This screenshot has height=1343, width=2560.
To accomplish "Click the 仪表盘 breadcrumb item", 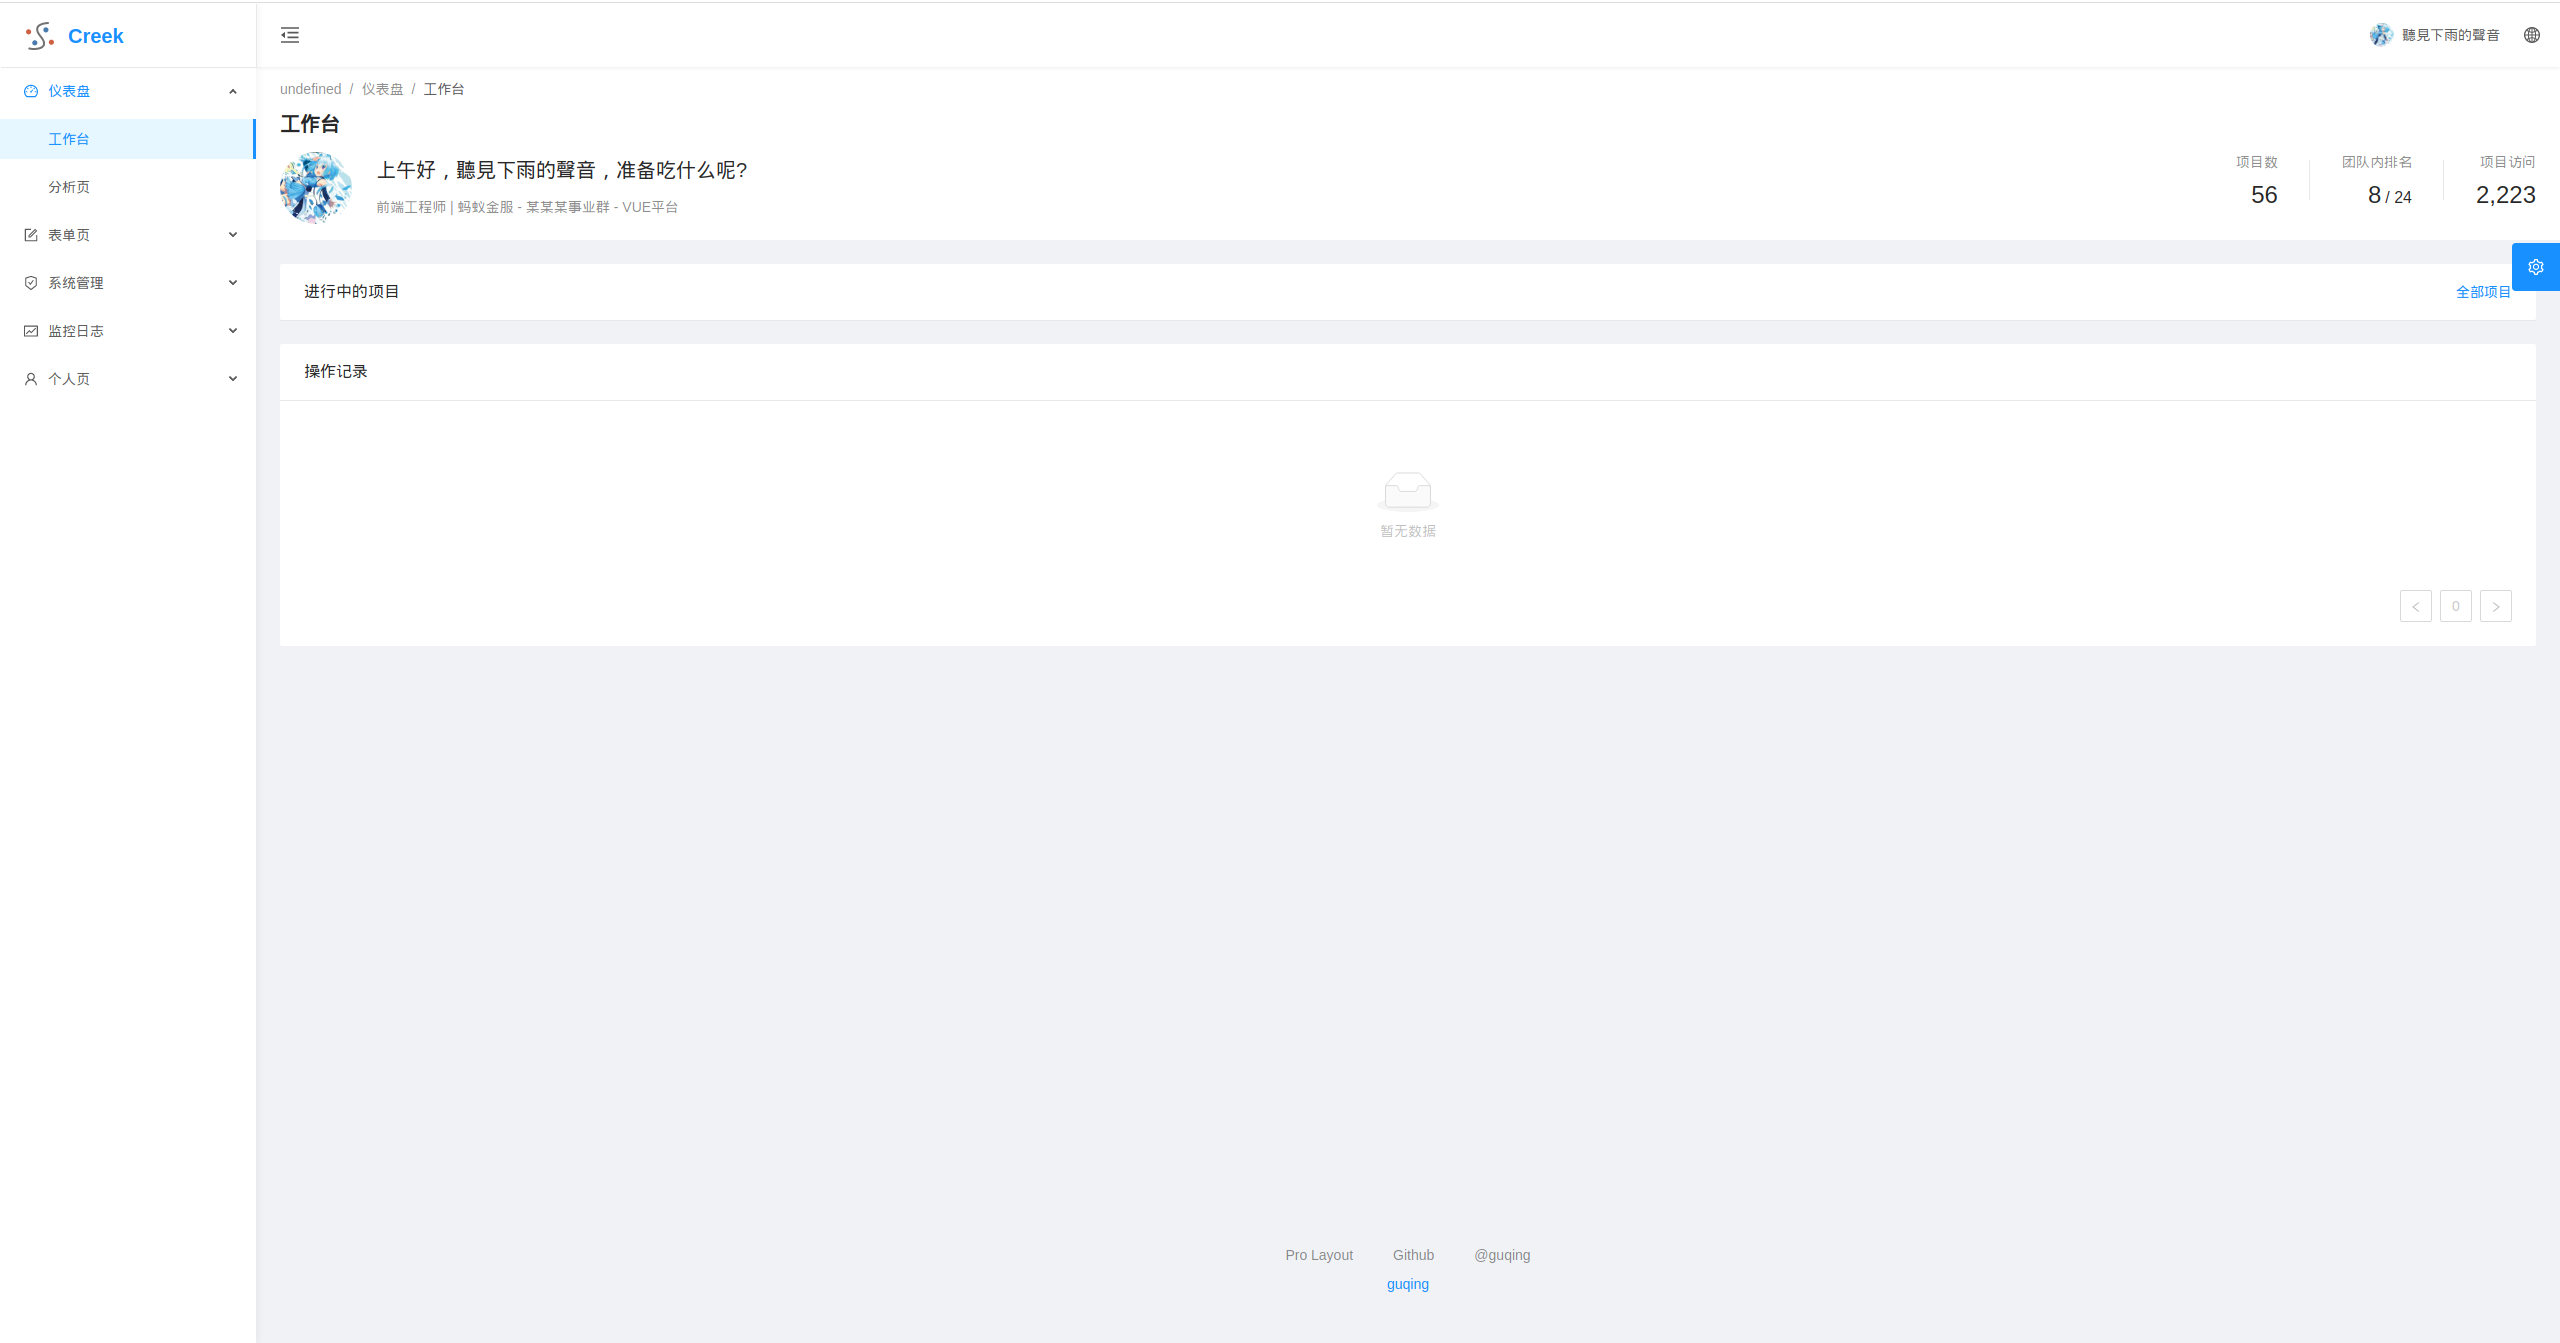I will point(382,89).
